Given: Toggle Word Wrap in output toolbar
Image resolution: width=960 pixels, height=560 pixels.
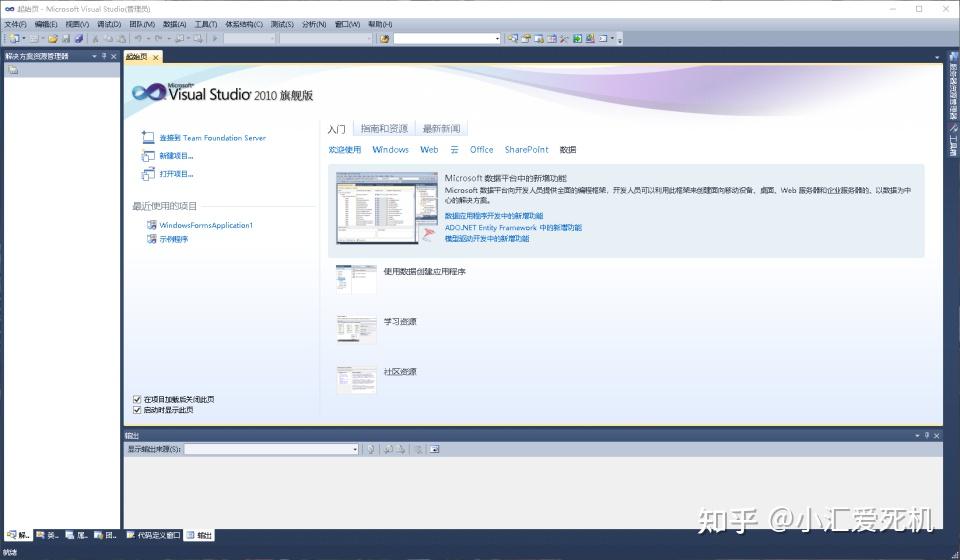Looking at the screenshot, I should pos(434,449).
